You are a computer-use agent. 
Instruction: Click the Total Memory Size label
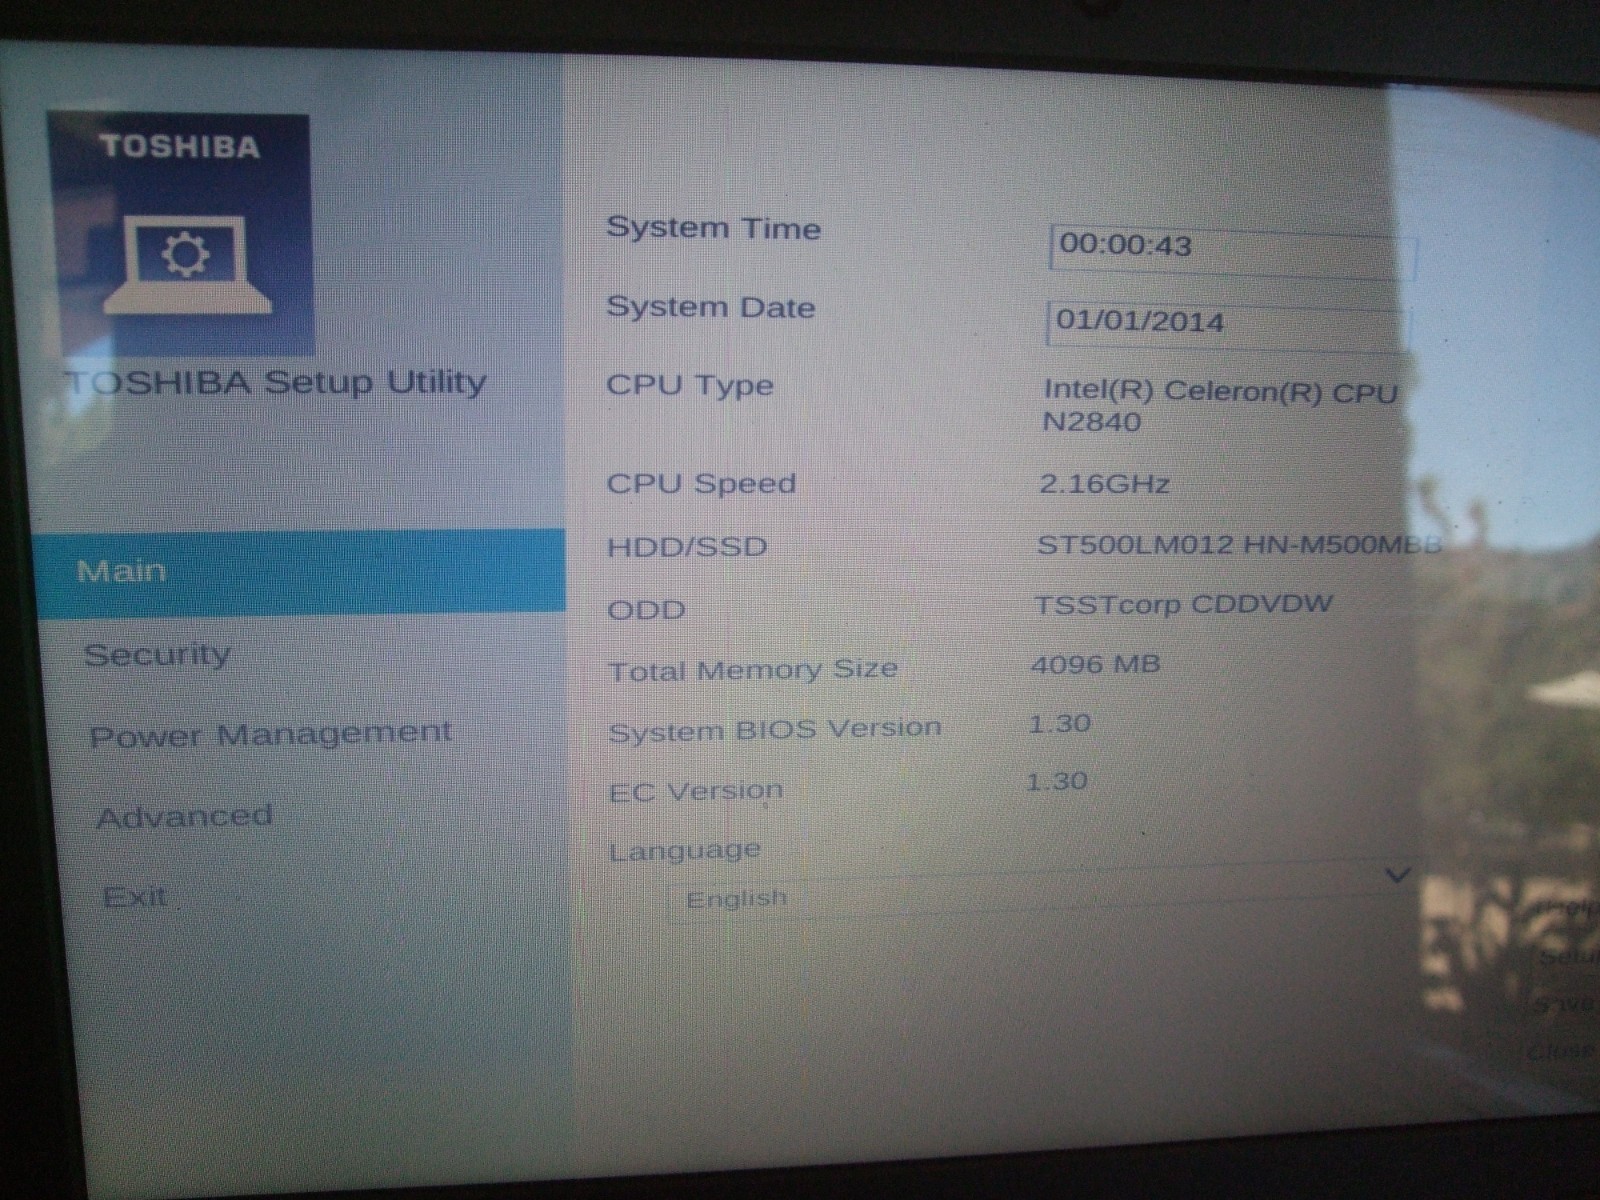click(x=753, y=670)
